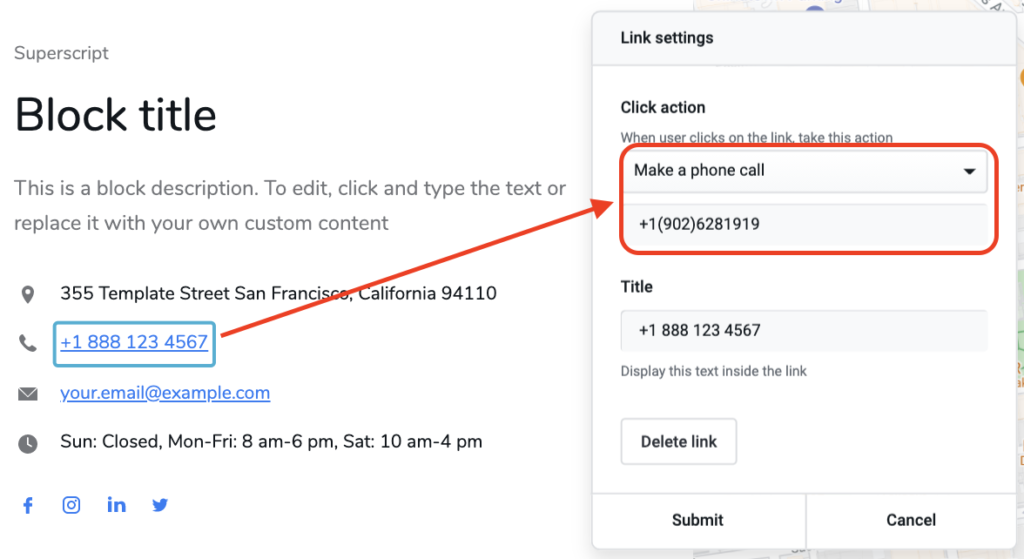Select the +1 888 123 4567 link

coord(134,343)
